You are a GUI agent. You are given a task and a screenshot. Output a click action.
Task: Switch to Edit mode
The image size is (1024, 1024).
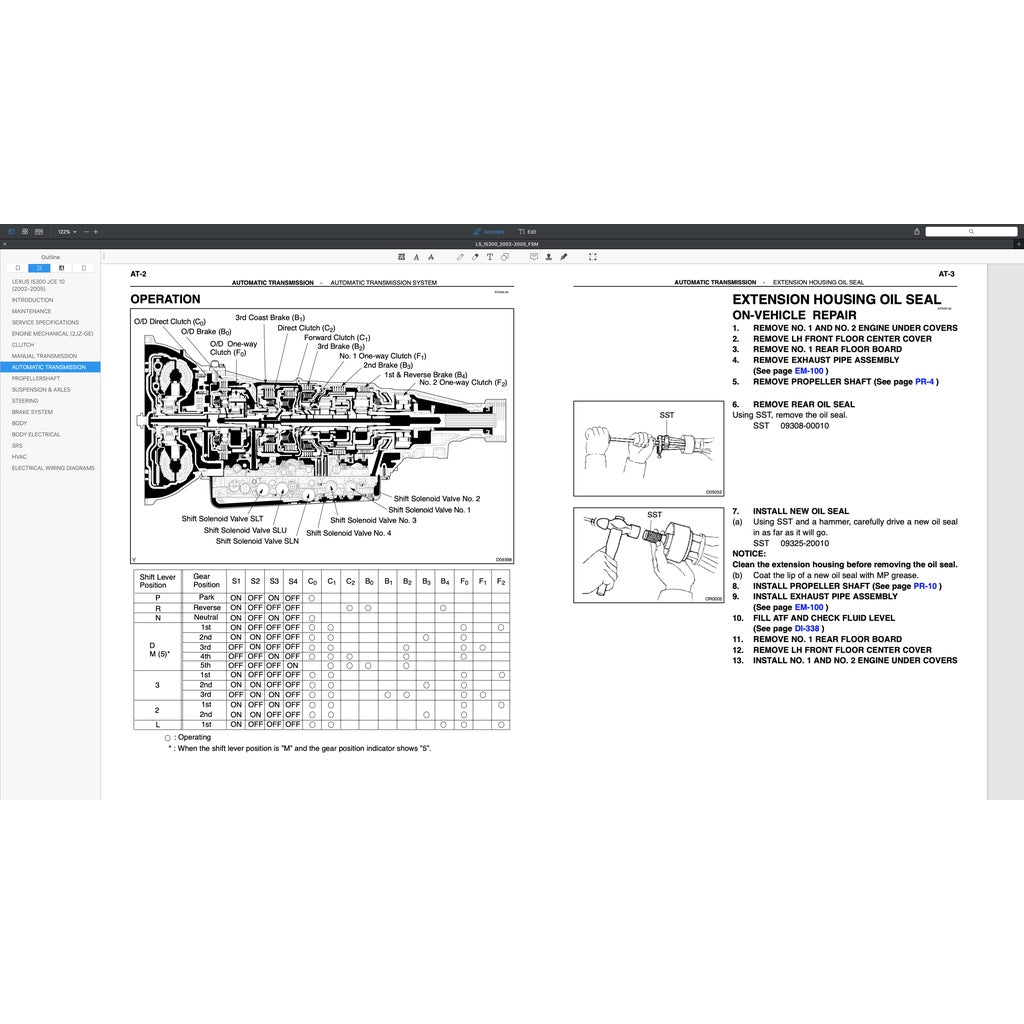(x=527, y=231)
